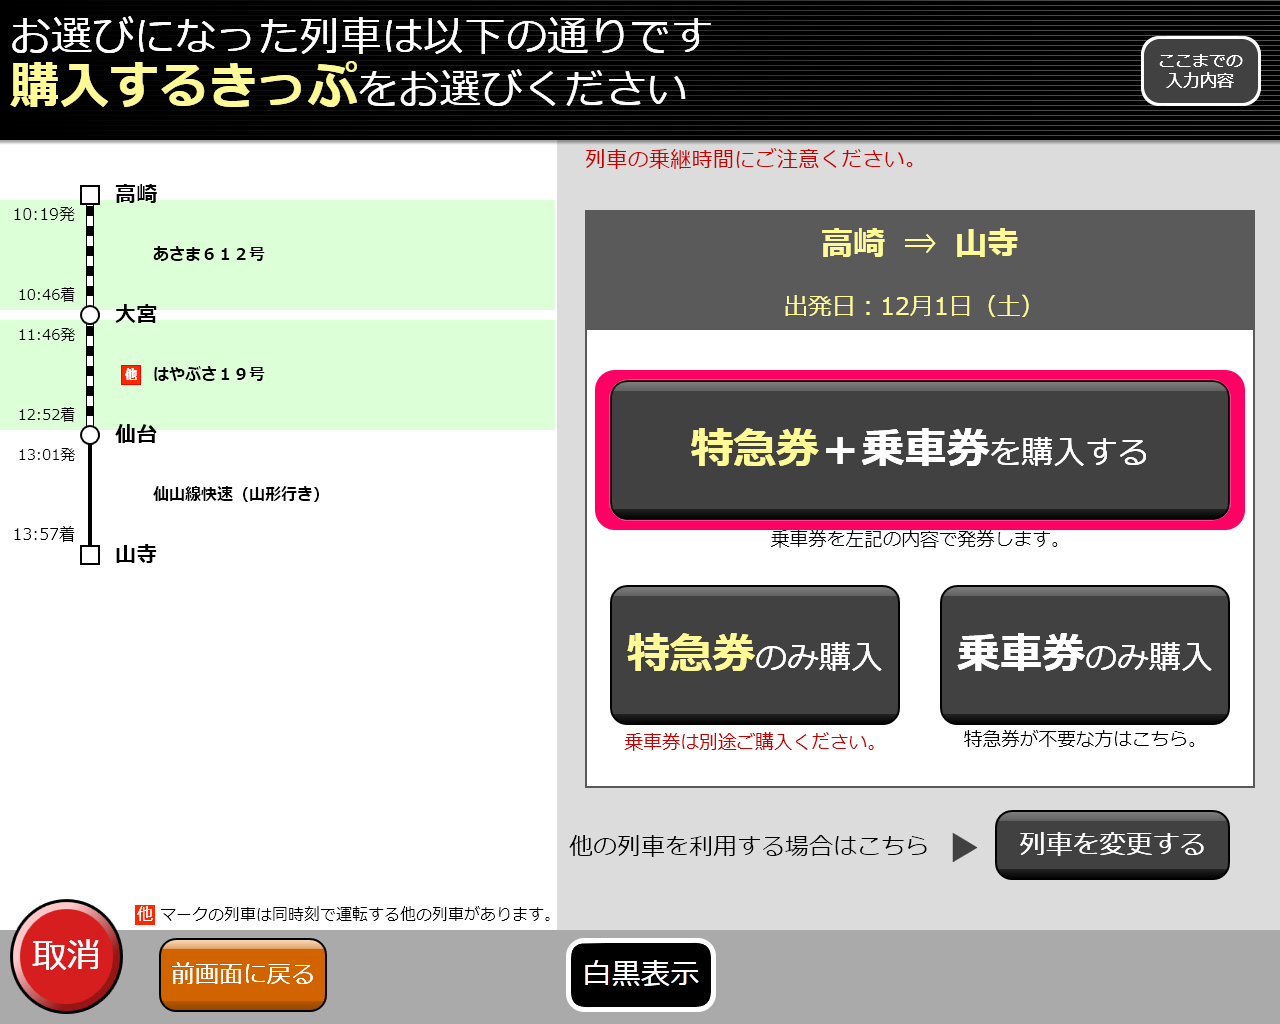Click 特急券が不要な方はこちら note

click(1082, 739)
